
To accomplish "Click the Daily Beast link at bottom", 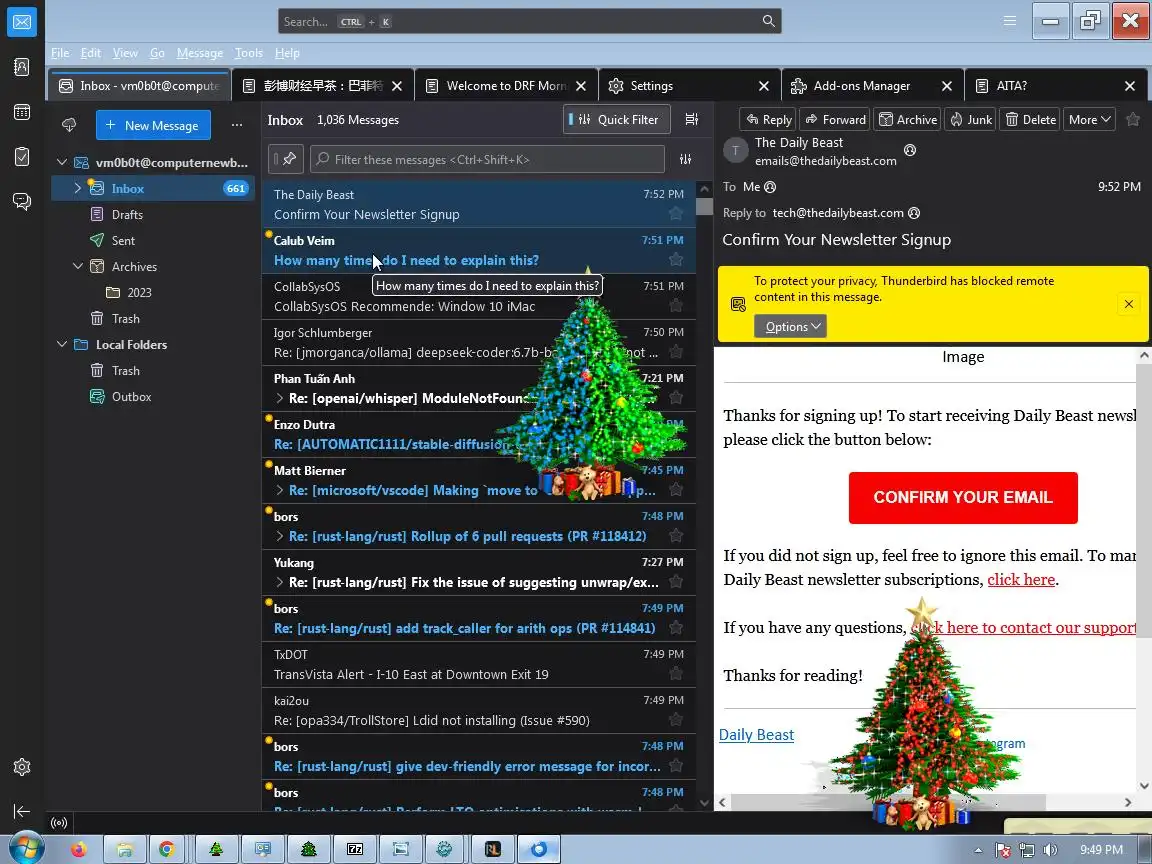I will 756,735.
